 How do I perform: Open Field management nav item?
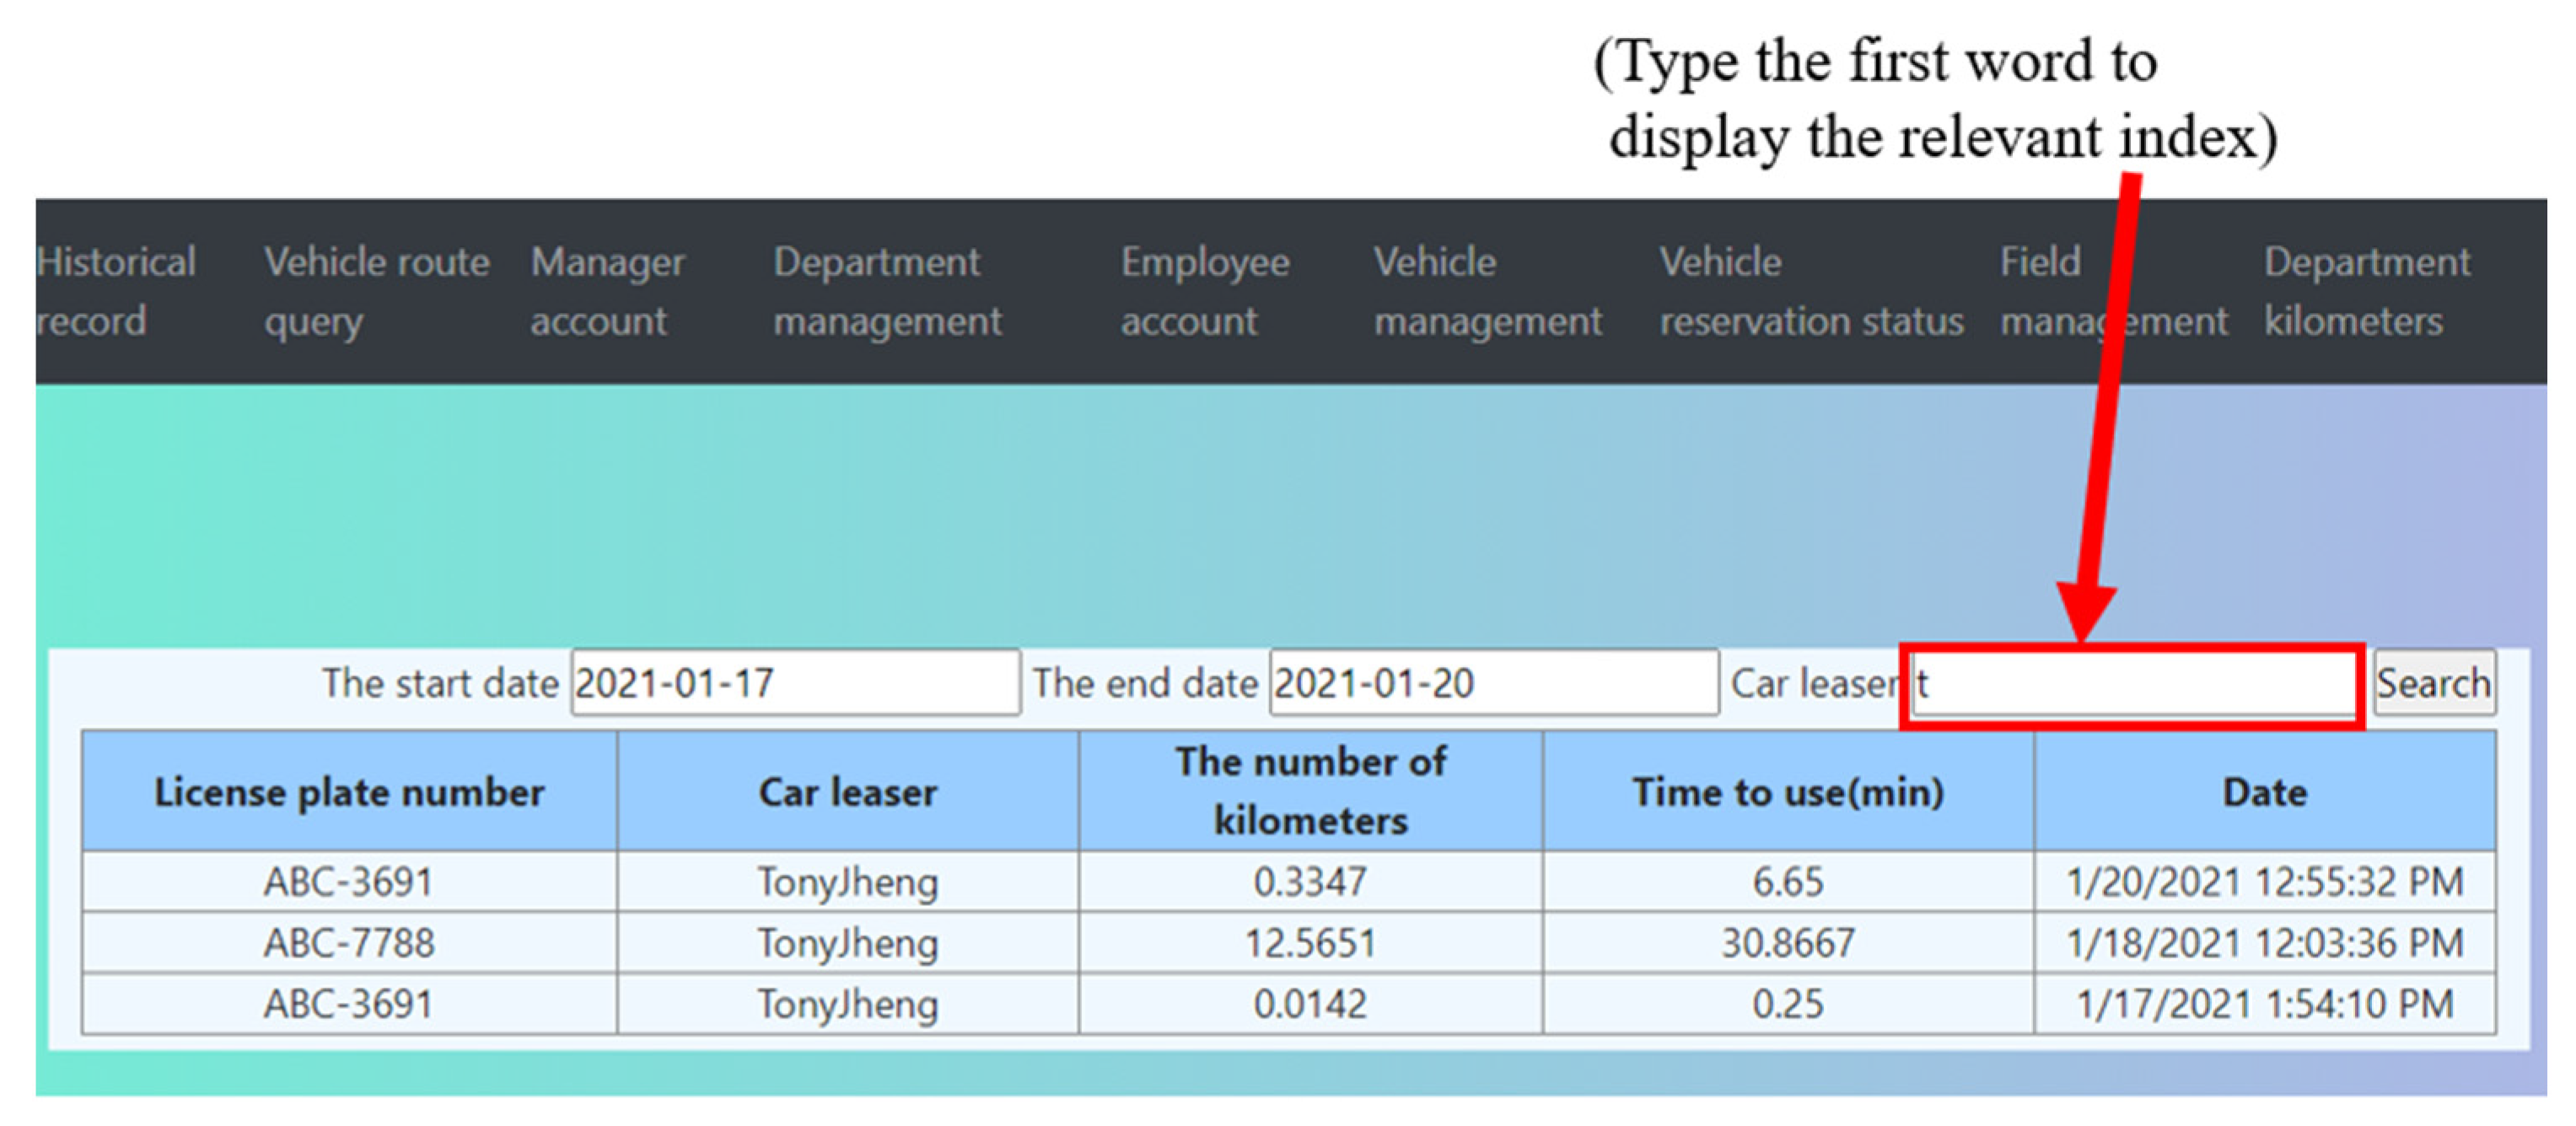2112,291
